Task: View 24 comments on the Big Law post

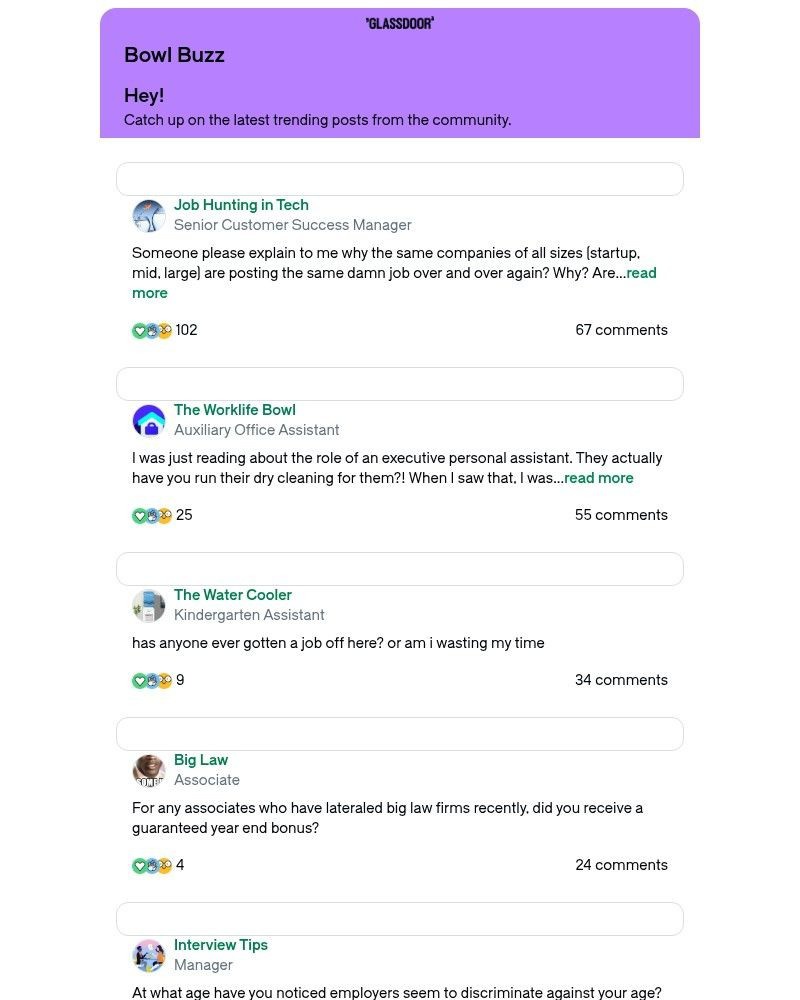Action: [621, 865]
